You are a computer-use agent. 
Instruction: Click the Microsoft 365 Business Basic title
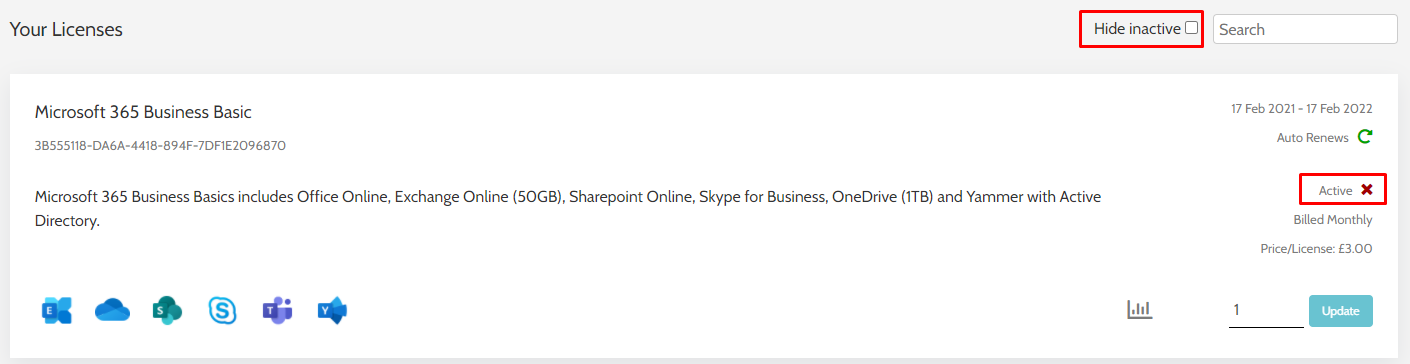143,112
